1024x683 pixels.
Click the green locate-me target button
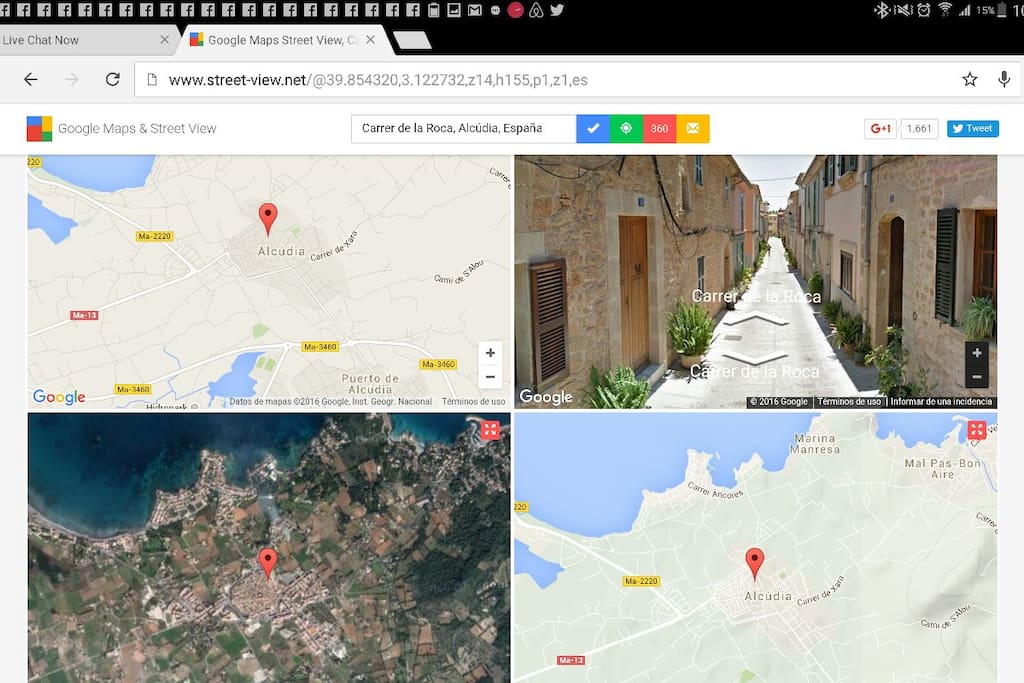(x=626, y=129)
